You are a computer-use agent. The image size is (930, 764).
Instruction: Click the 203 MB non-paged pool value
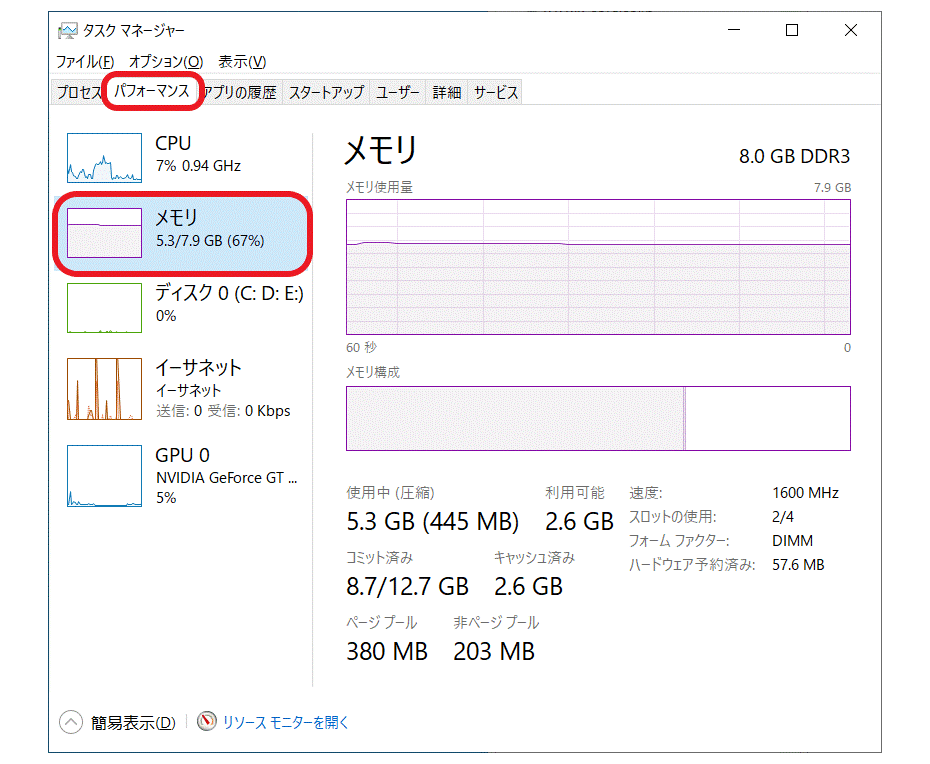(x=494, y=651)
